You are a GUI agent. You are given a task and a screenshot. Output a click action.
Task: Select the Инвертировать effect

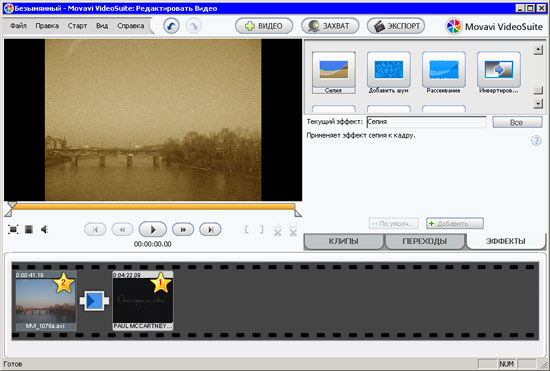(x=499, y=73)
